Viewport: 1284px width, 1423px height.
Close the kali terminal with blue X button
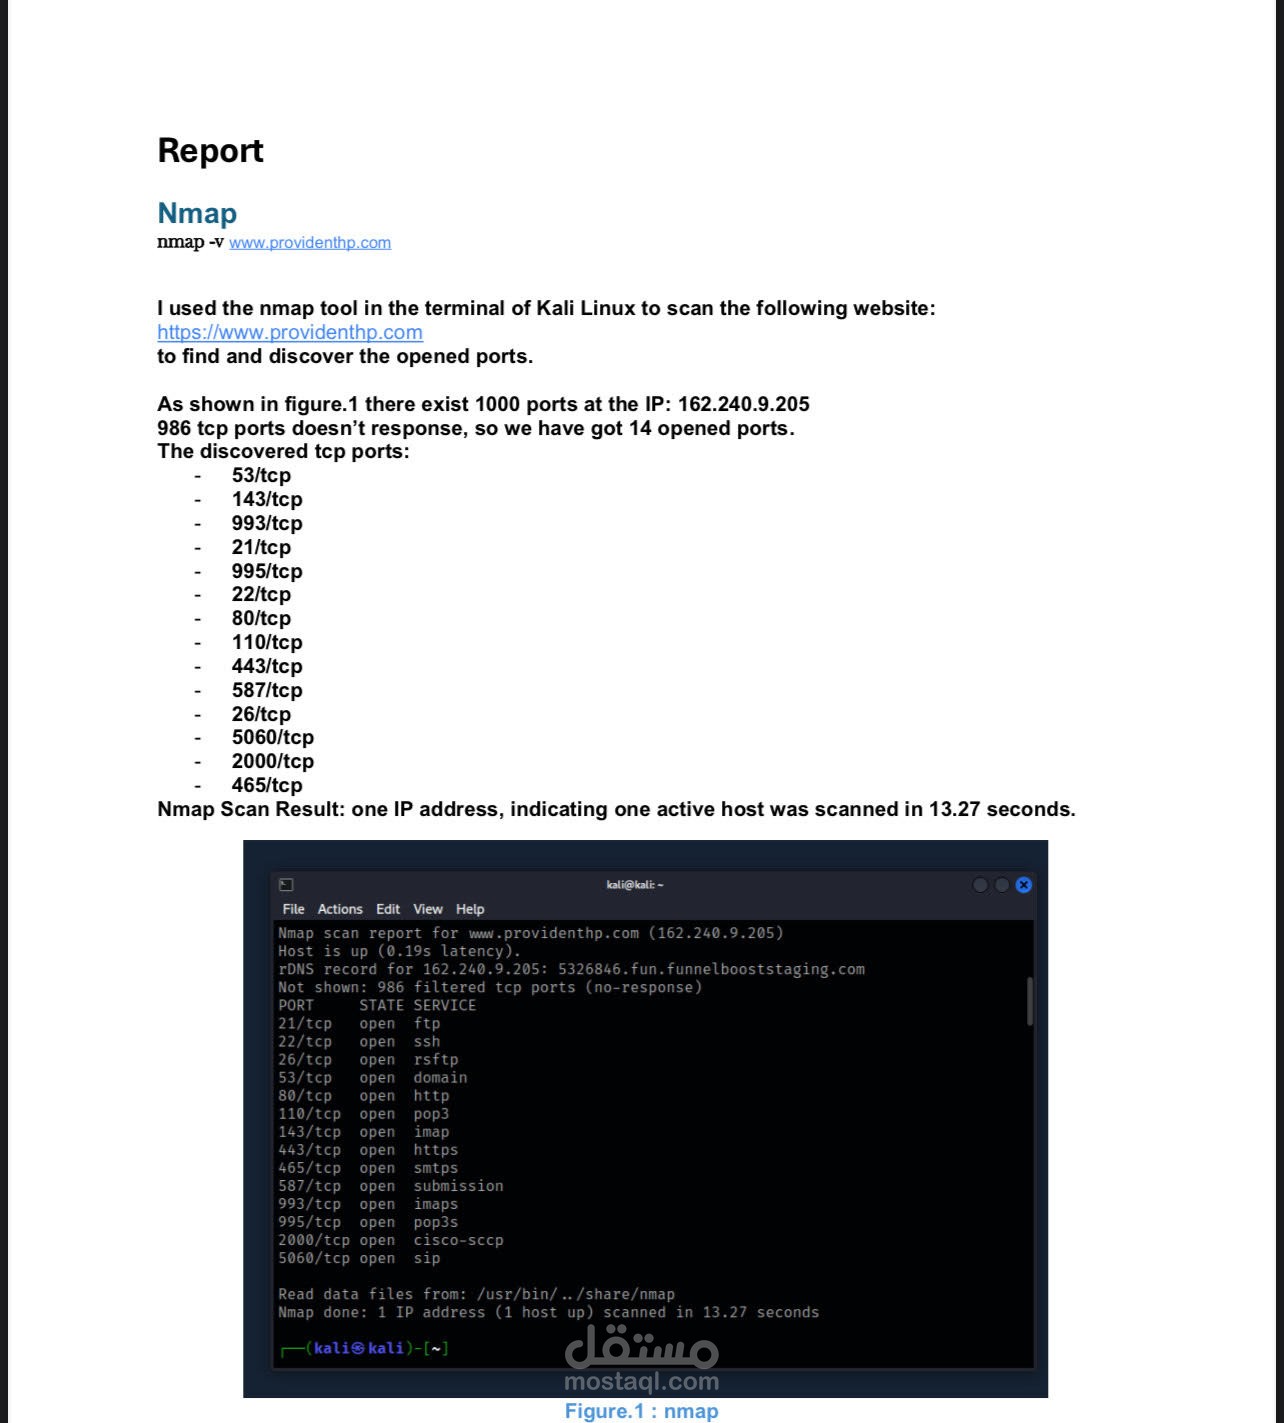pos(1023,884)
